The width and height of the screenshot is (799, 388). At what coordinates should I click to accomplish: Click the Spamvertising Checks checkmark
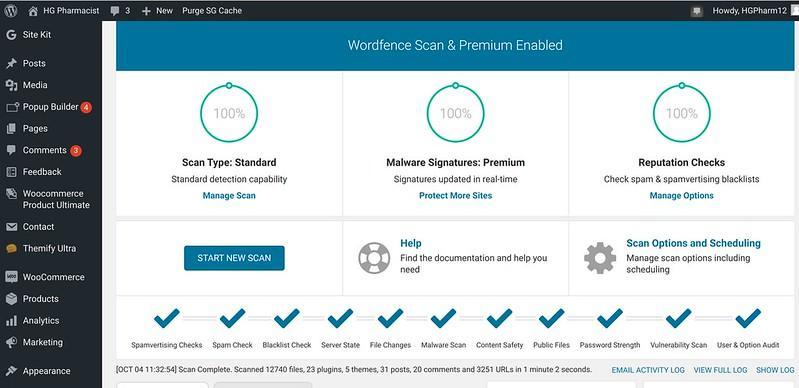coord(167,319)
